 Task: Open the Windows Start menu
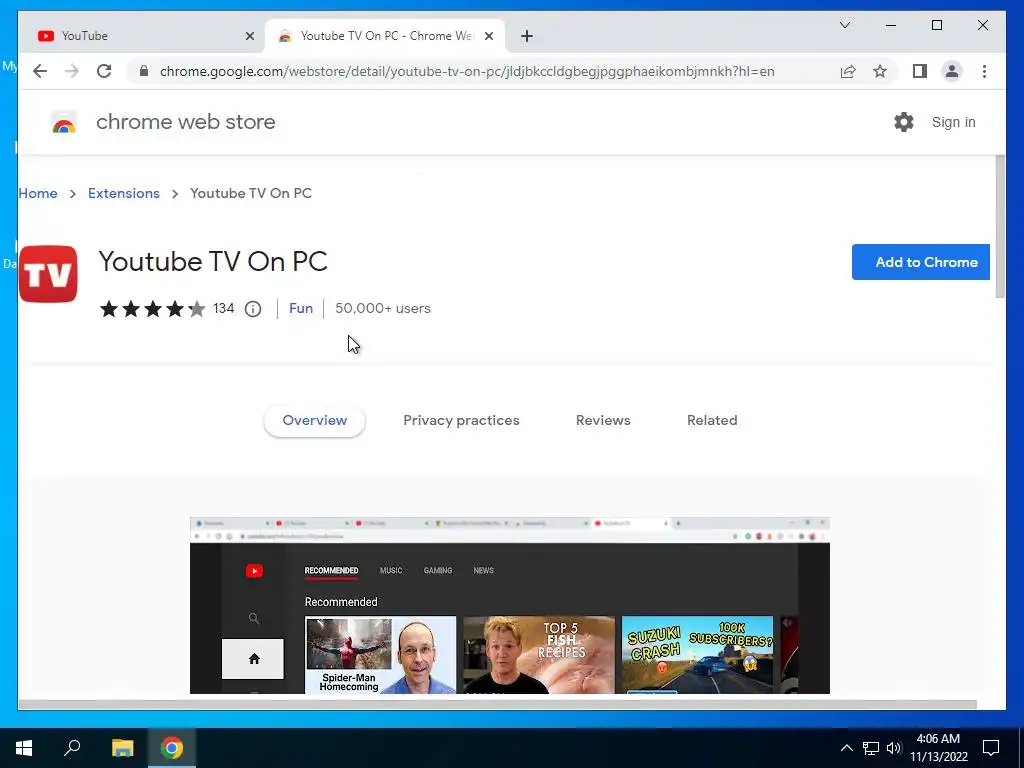(x=24, y=748)
